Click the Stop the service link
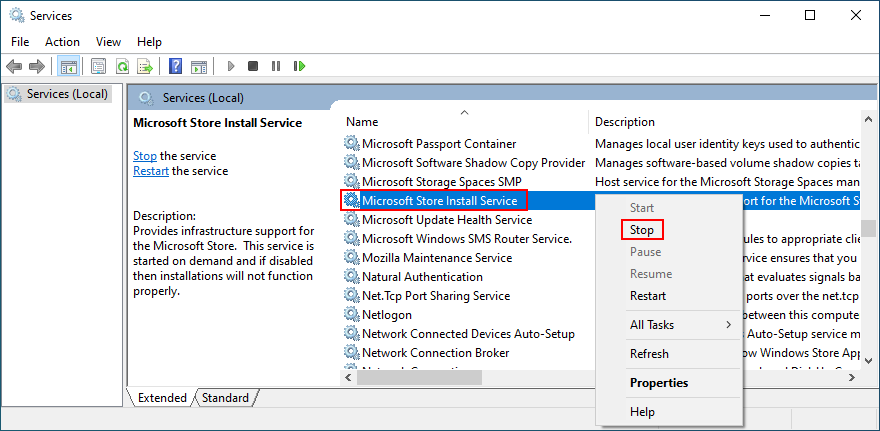 click(x=145, y=156)
